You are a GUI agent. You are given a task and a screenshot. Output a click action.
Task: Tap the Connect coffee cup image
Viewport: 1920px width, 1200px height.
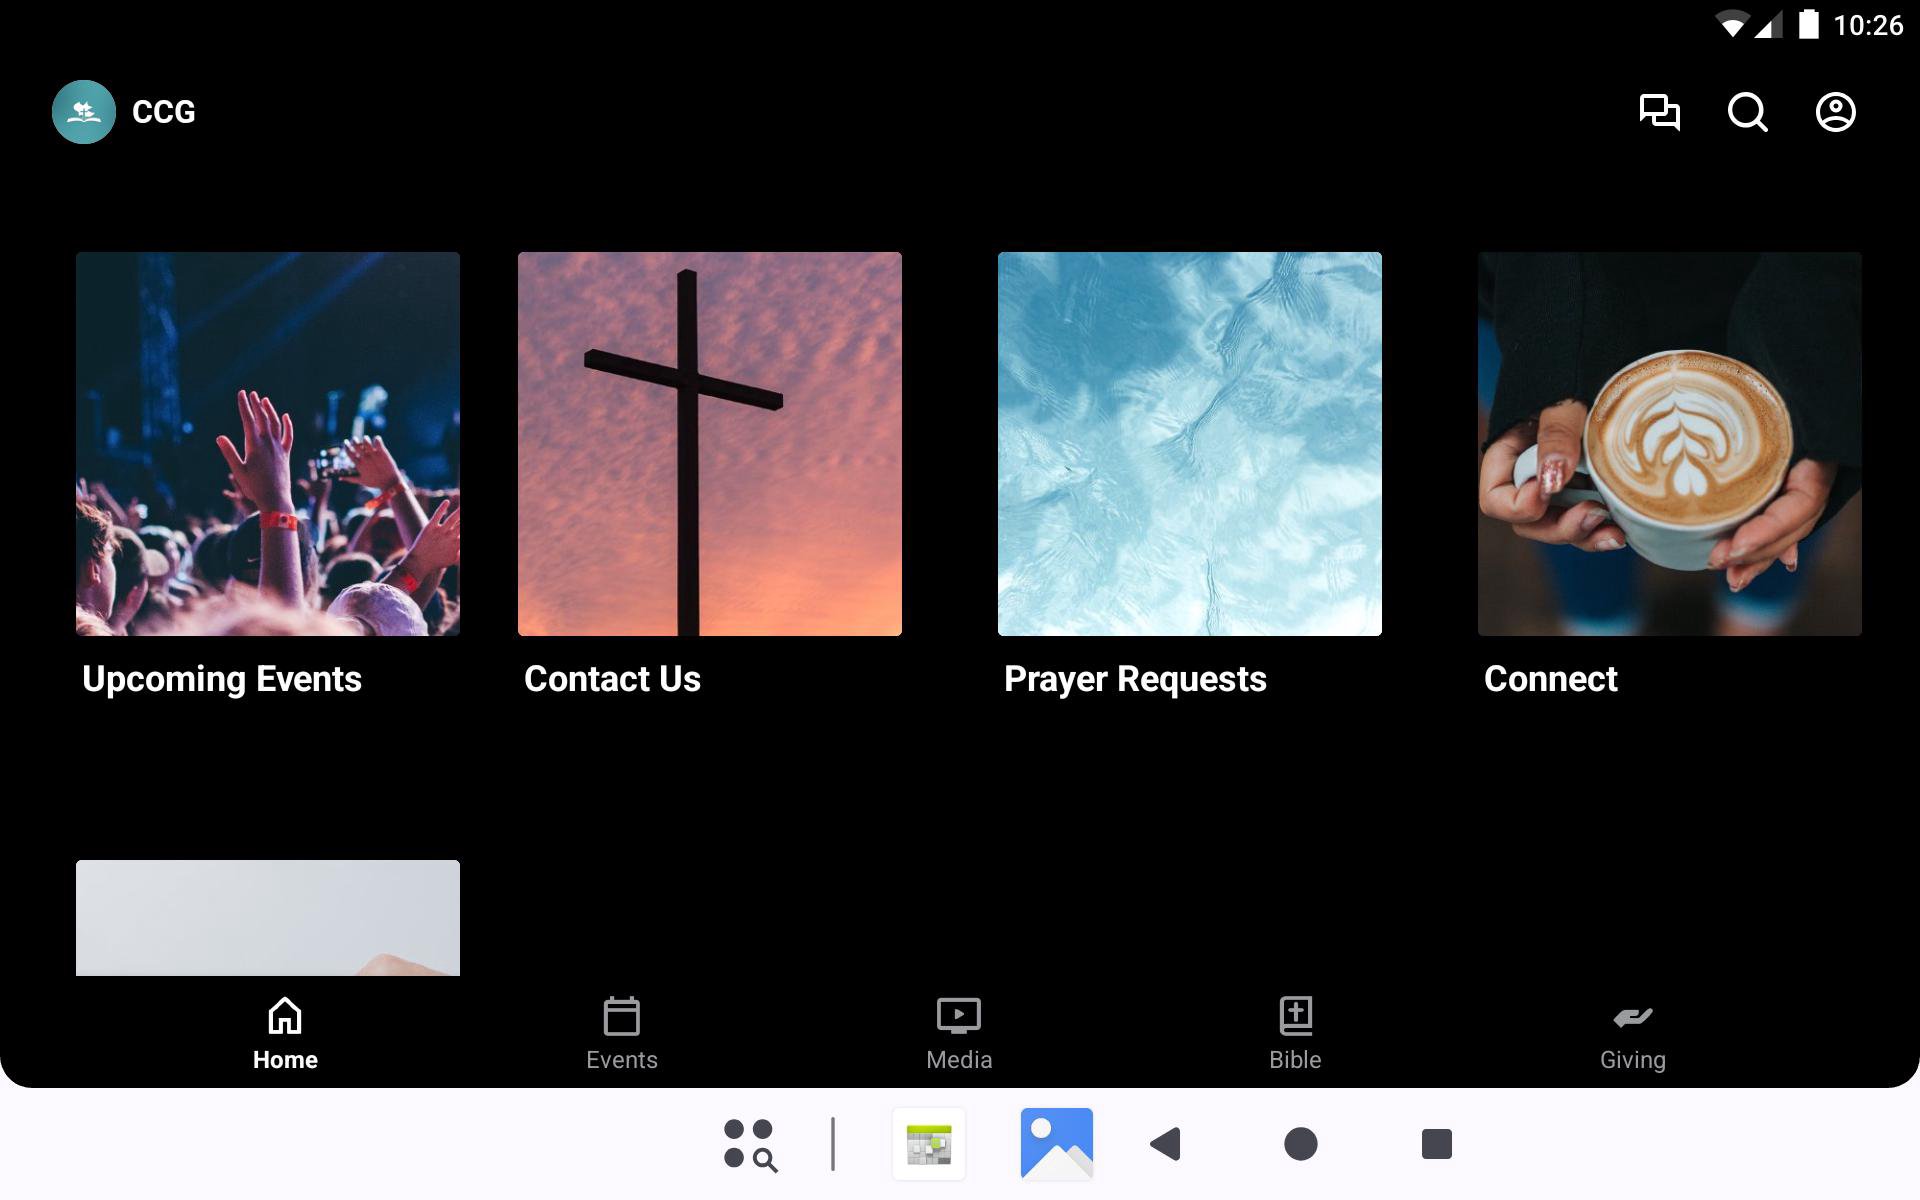1670,444
